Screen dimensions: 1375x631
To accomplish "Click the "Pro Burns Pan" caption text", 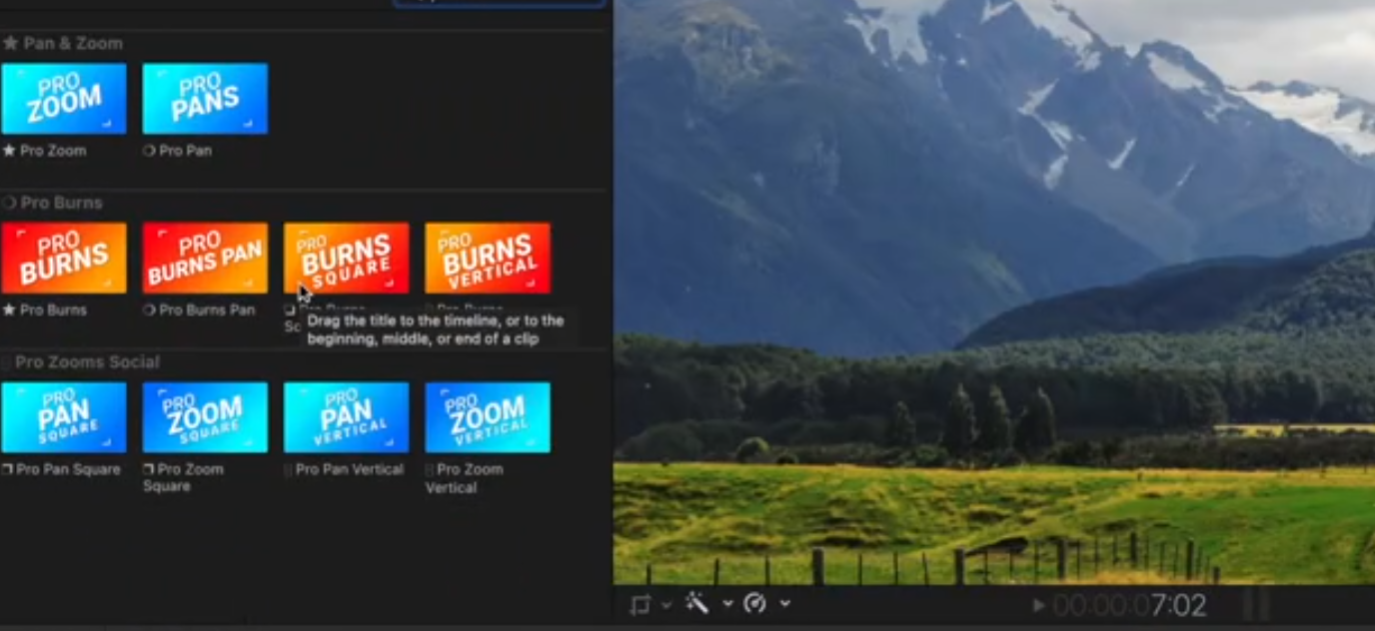I will (207, 310).
